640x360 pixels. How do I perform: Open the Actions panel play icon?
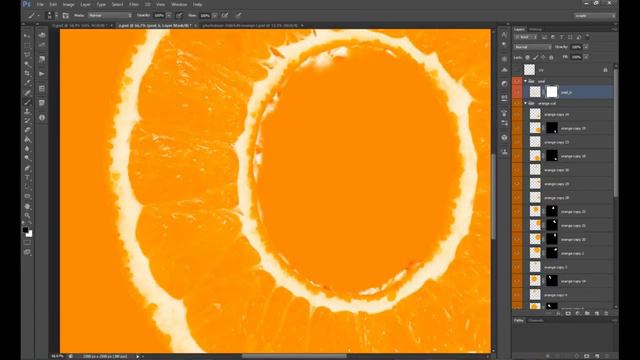(42, 74)
